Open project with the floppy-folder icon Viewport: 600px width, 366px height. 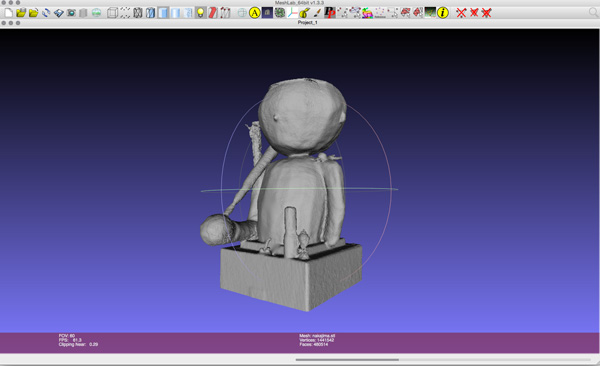[21, 13]
